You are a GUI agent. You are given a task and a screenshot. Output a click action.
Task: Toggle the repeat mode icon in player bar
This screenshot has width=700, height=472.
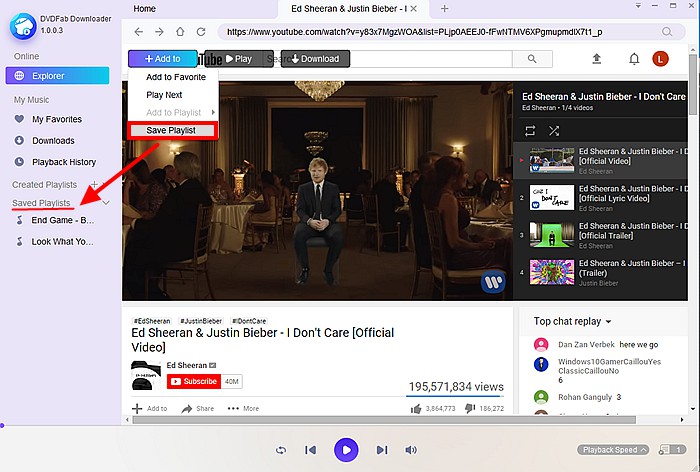(x=281, y=450)
